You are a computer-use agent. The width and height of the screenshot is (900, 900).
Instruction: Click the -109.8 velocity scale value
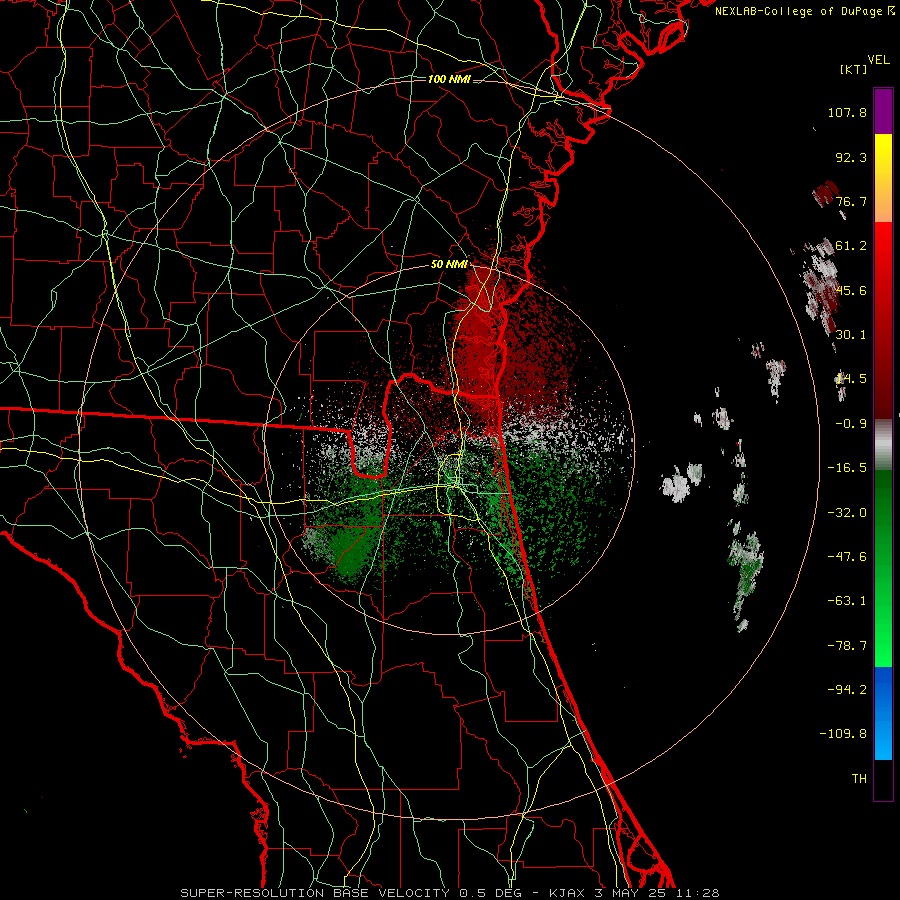[x=843, y=734]
